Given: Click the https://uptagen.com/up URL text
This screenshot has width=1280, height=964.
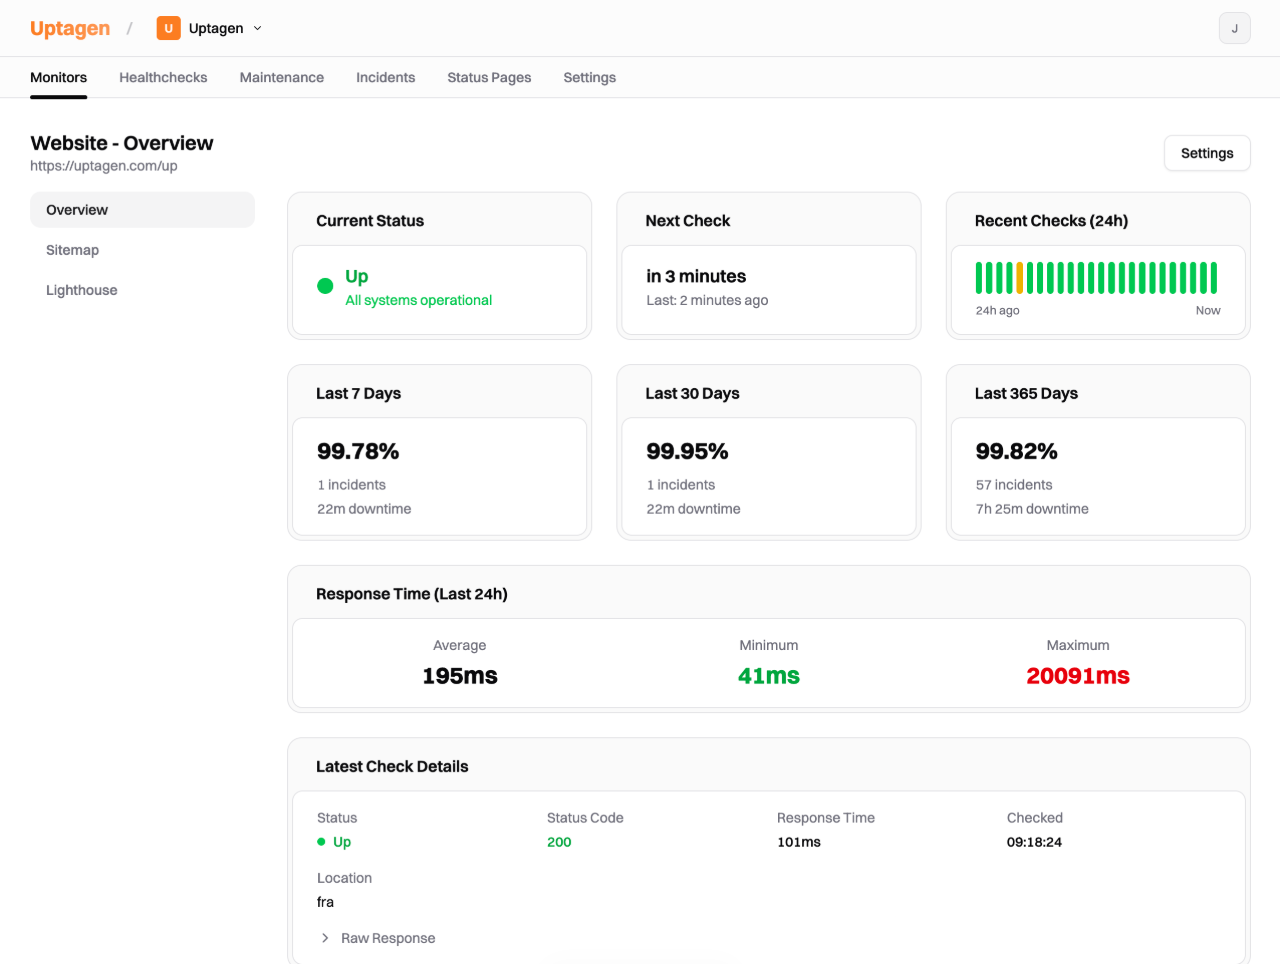Looking at the screenshot, I should pos(104,165).
